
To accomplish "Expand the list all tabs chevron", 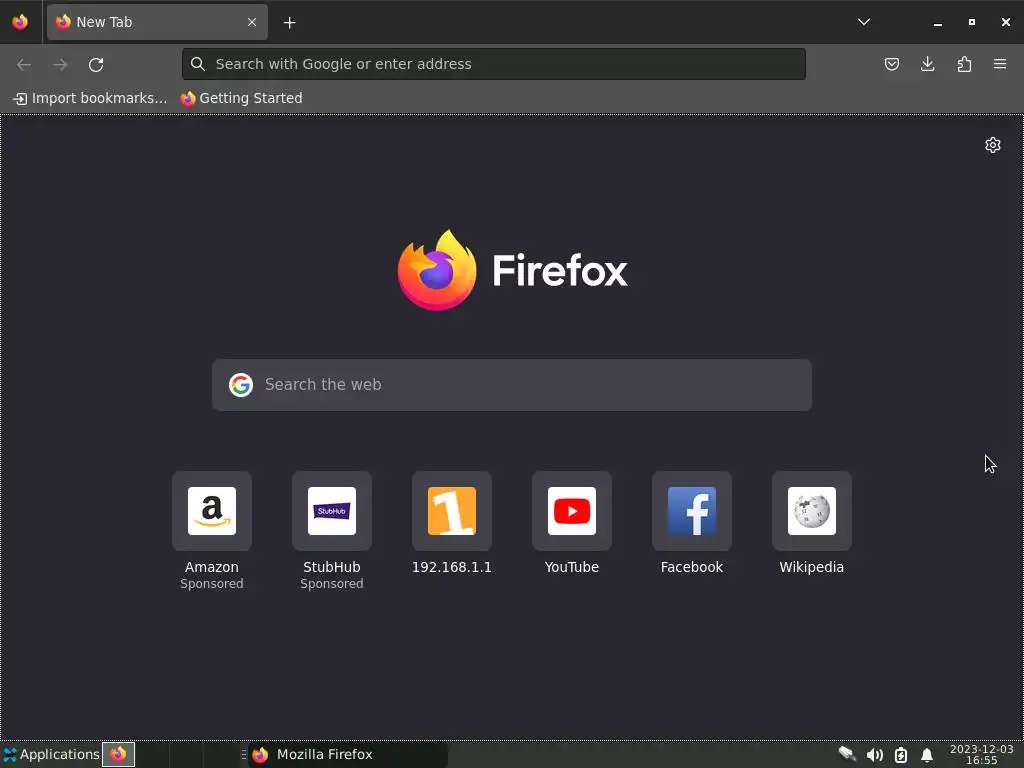I will click(863, 22).
